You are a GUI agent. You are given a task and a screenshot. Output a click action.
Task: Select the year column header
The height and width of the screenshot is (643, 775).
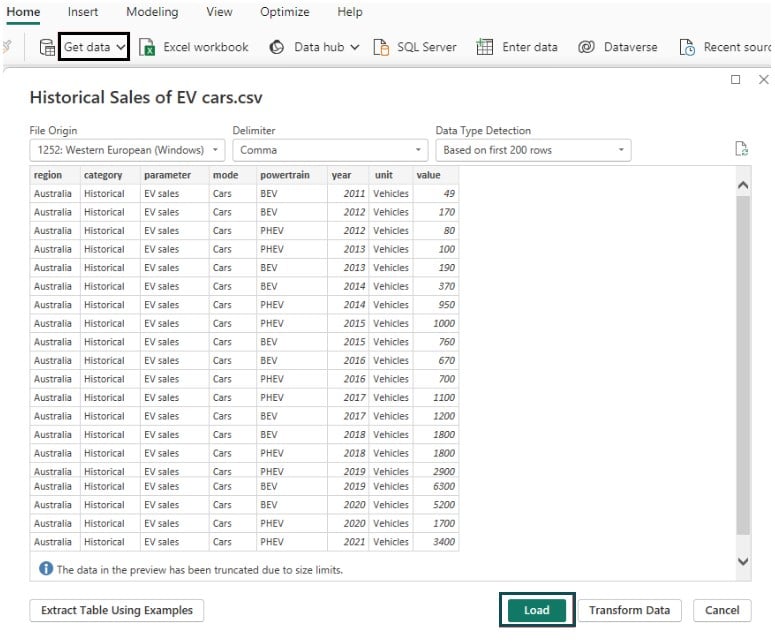348,175
